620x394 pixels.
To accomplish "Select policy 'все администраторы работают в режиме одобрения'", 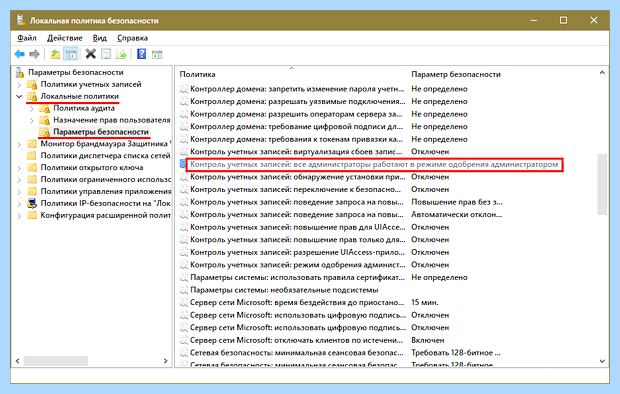I will [x=374, y=164].
